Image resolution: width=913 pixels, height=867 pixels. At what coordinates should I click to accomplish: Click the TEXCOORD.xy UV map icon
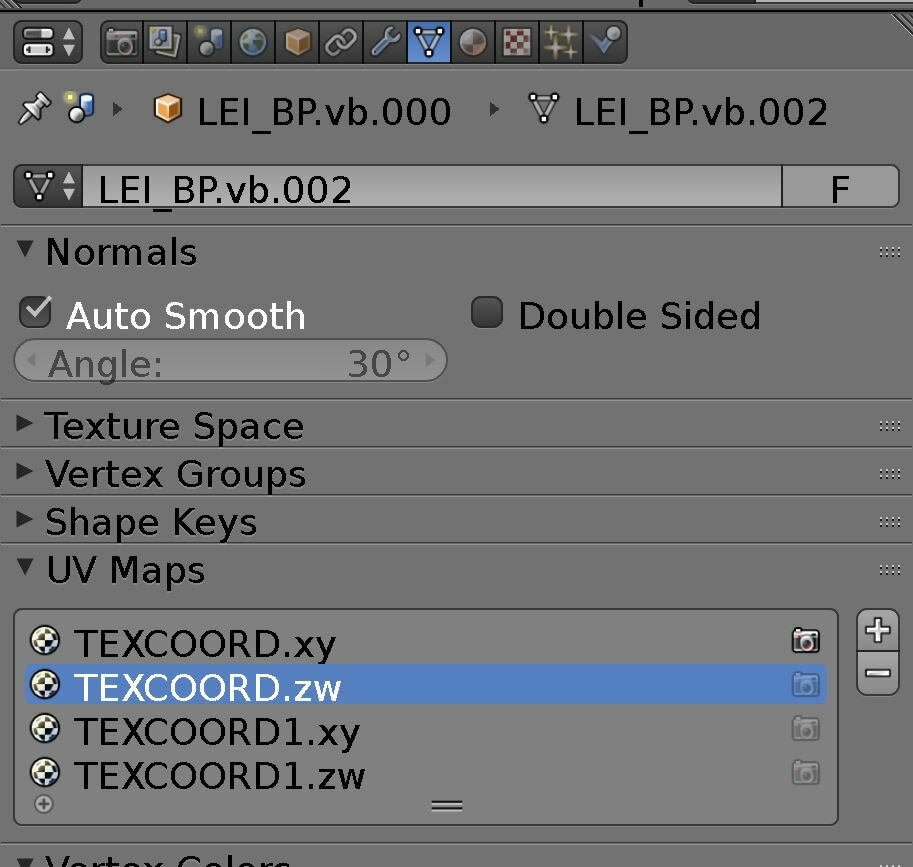[45, 640]
